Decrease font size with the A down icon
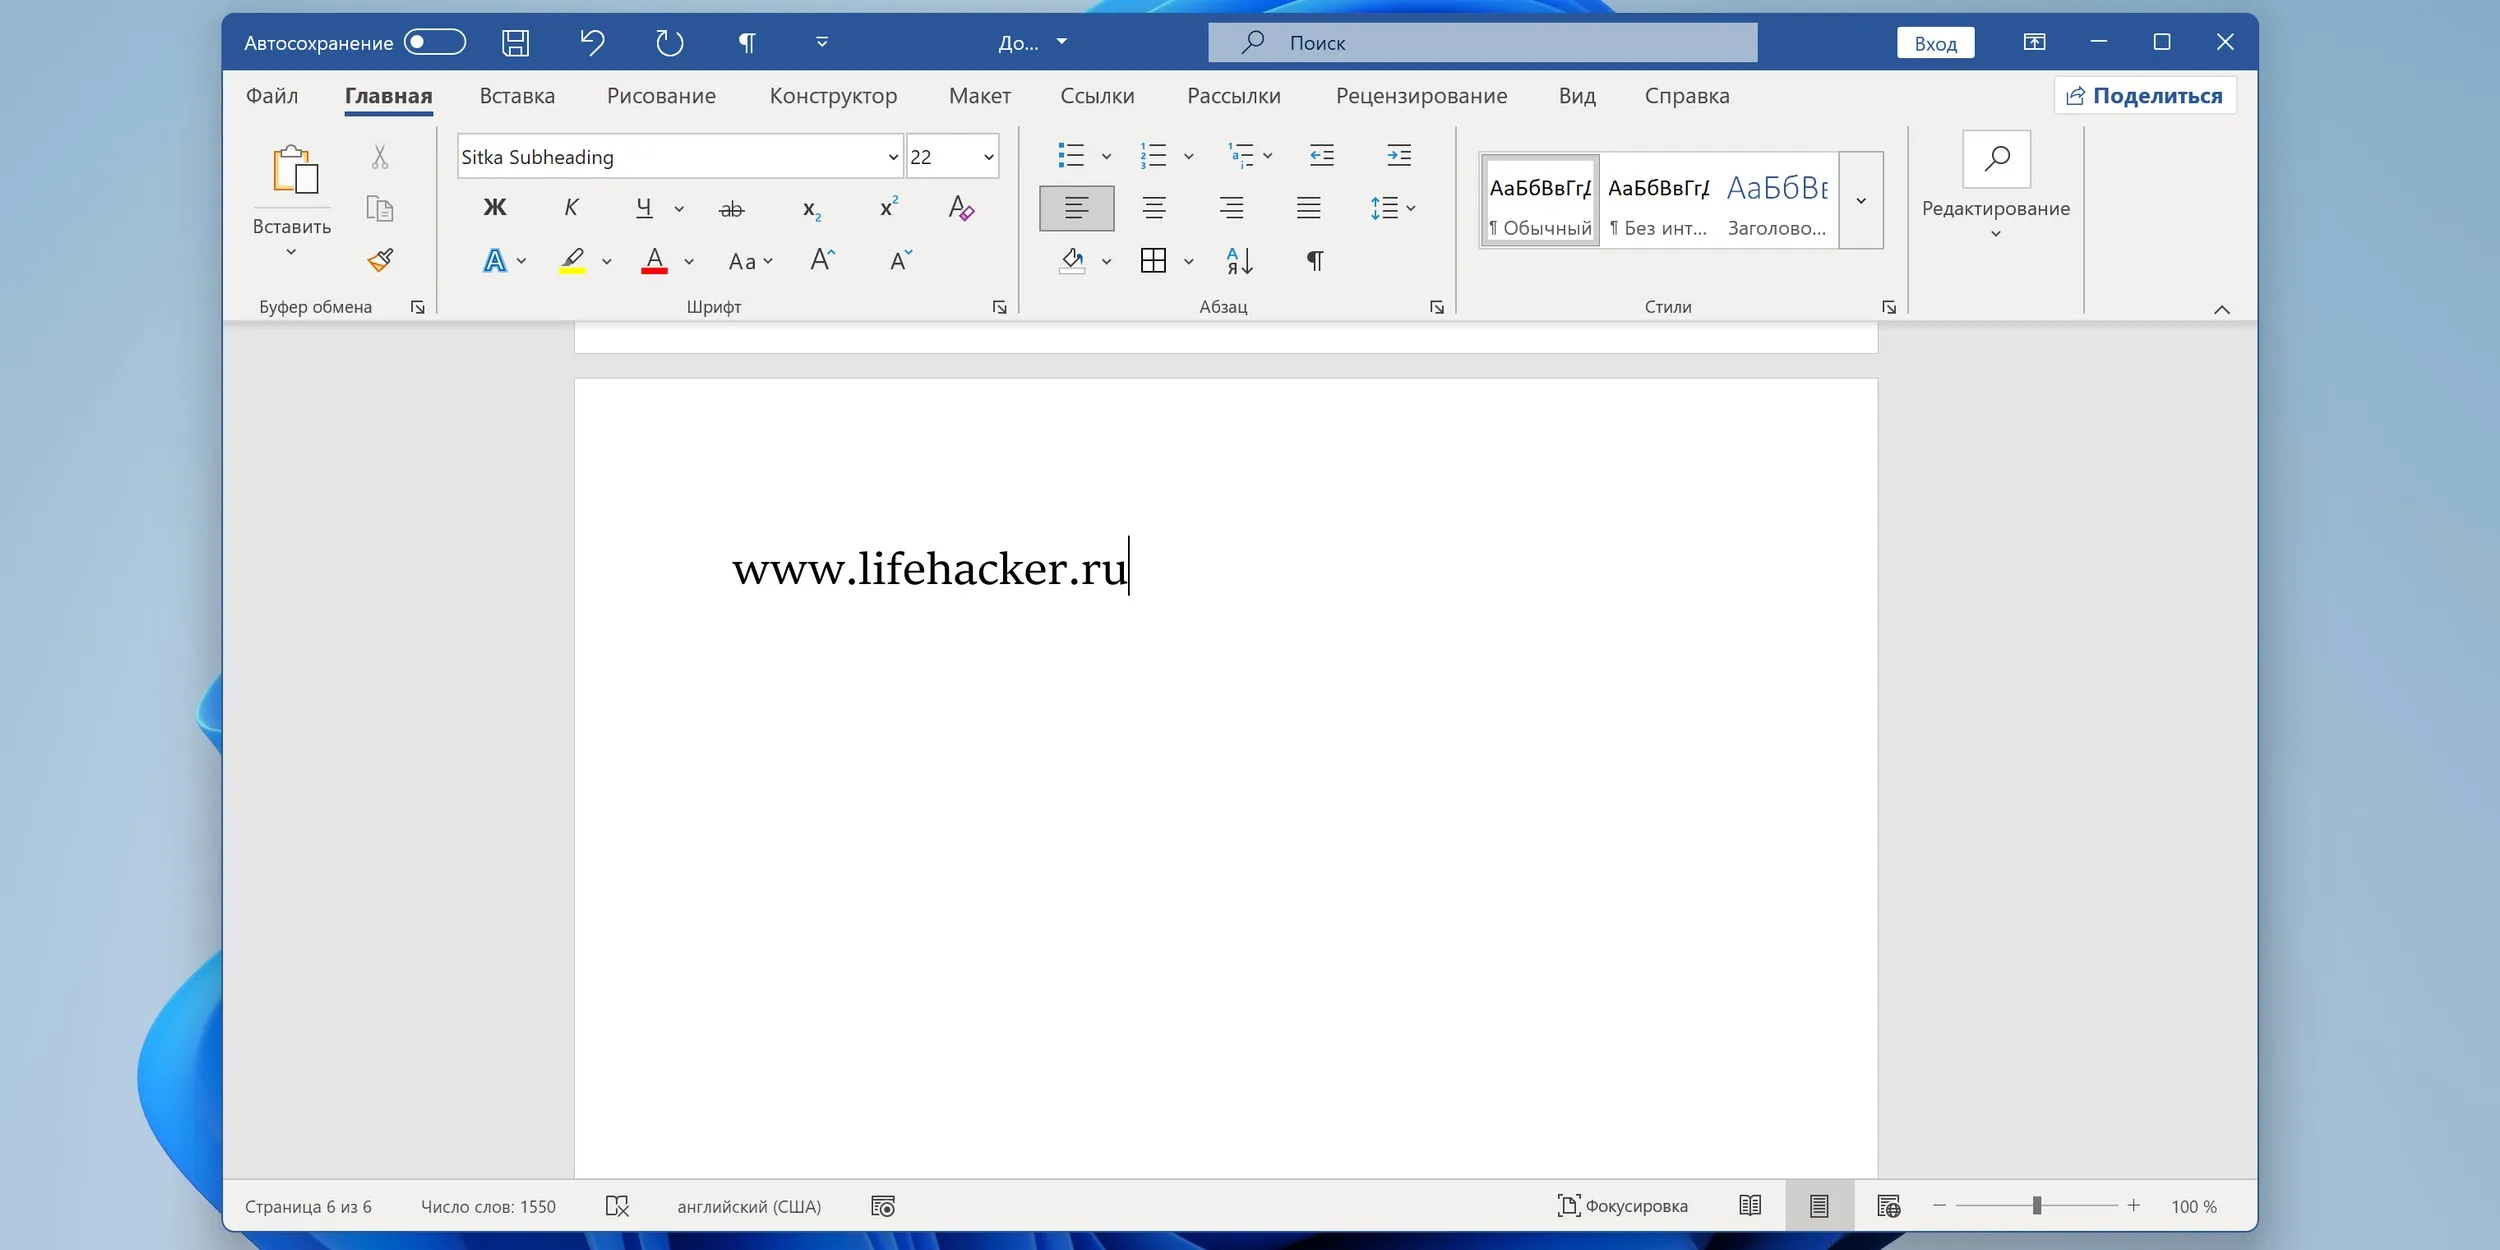Viewport: 2500px width, 1250px height. [901, 261]
